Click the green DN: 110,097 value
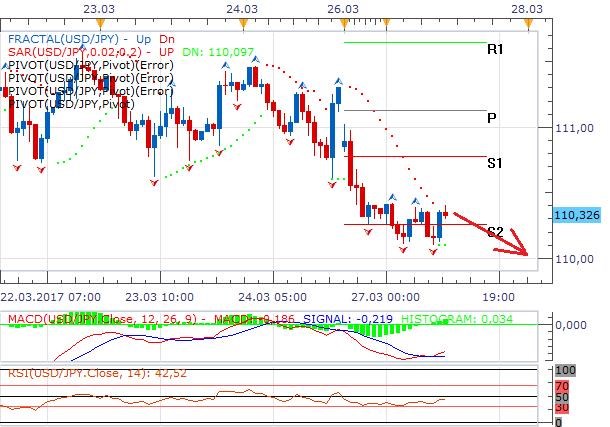Viewport: 610px width, 427px height. coord(218,52)
